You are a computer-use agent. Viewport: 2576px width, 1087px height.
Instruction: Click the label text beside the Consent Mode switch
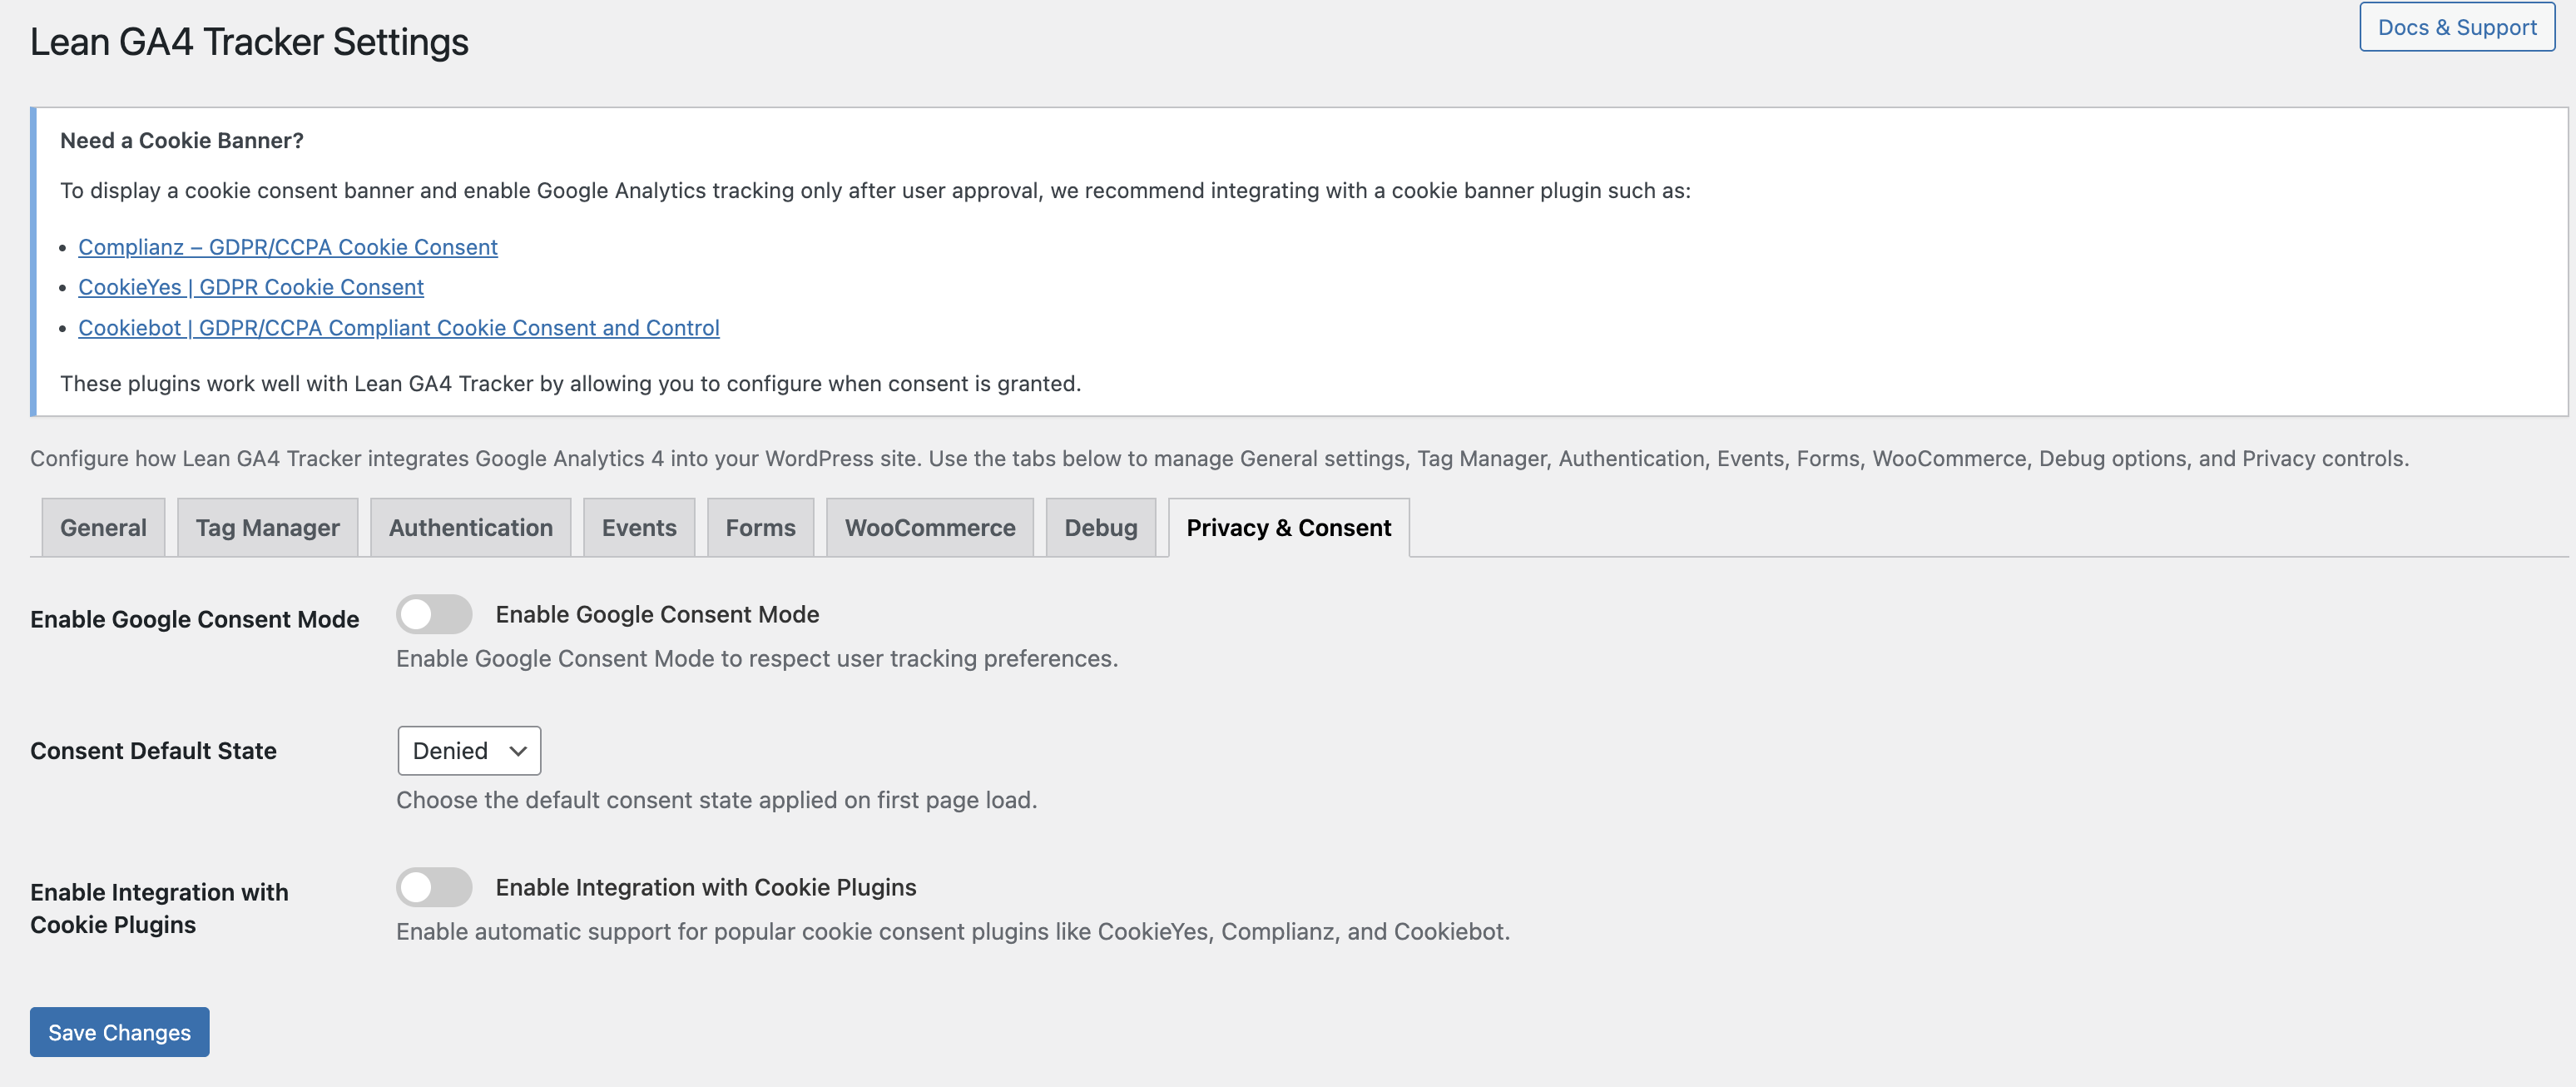(x=657, y=614)
